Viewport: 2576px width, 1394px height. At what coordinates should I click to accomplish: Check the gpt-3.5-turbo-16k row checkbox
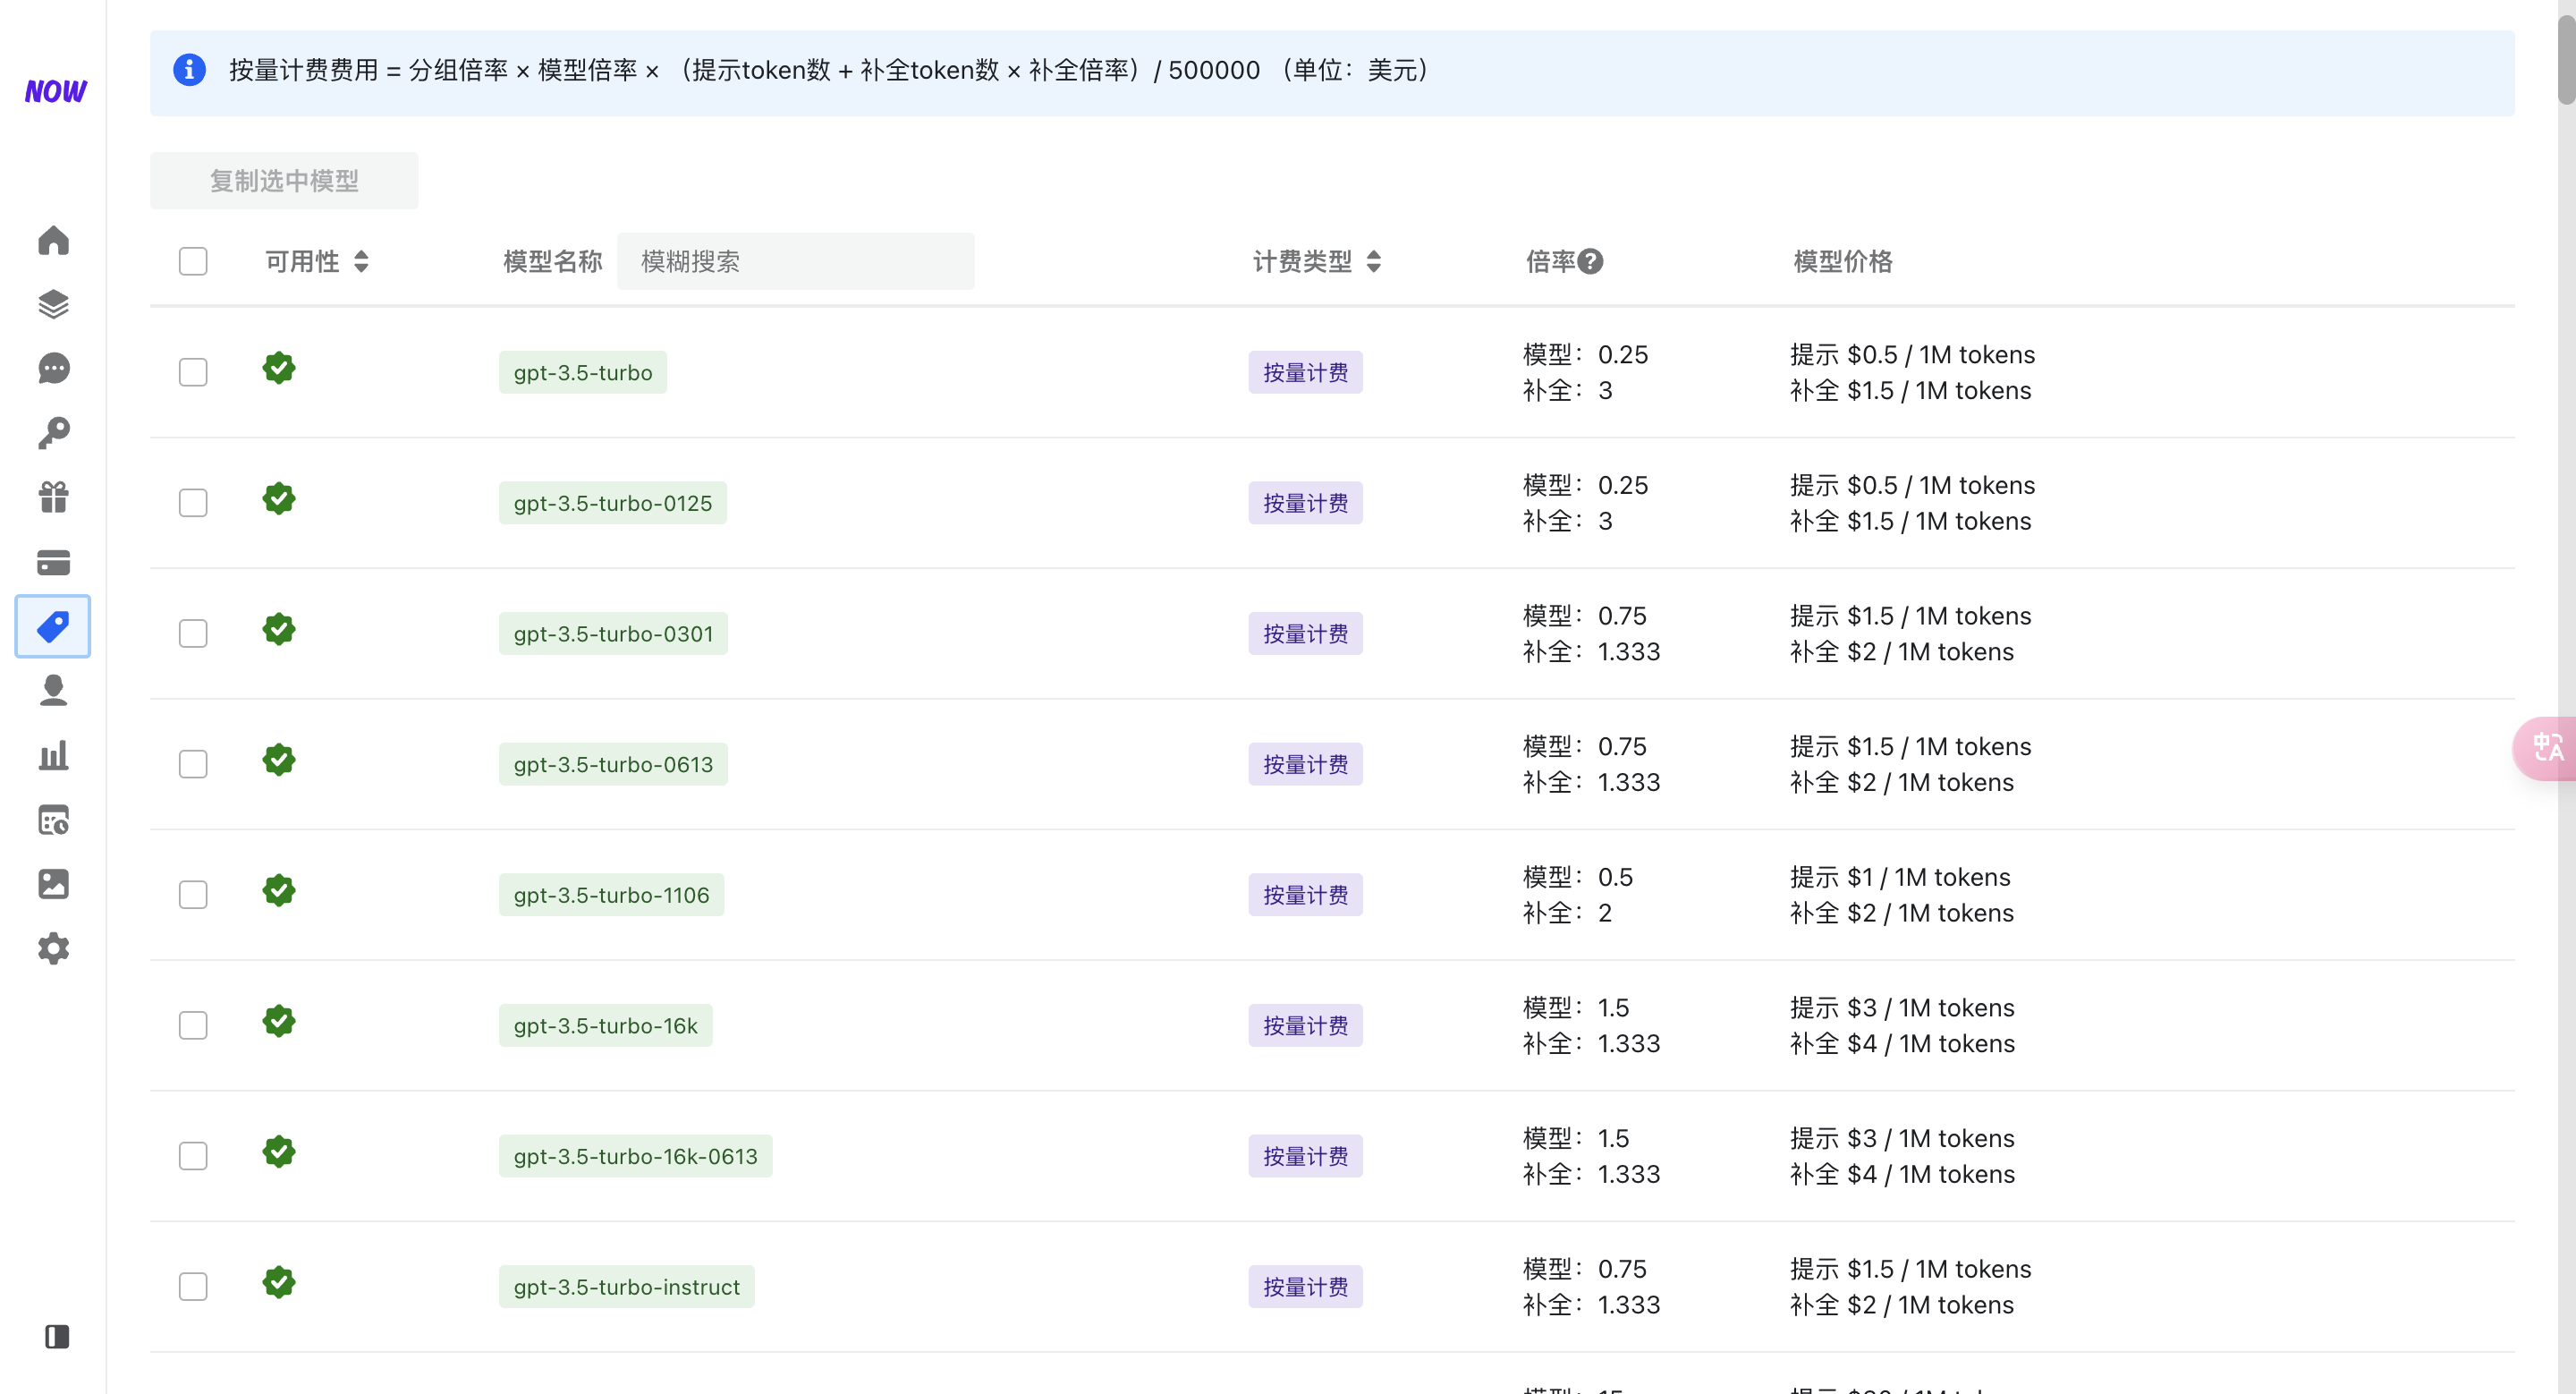pyautogui.click(x=193, y=1026)
